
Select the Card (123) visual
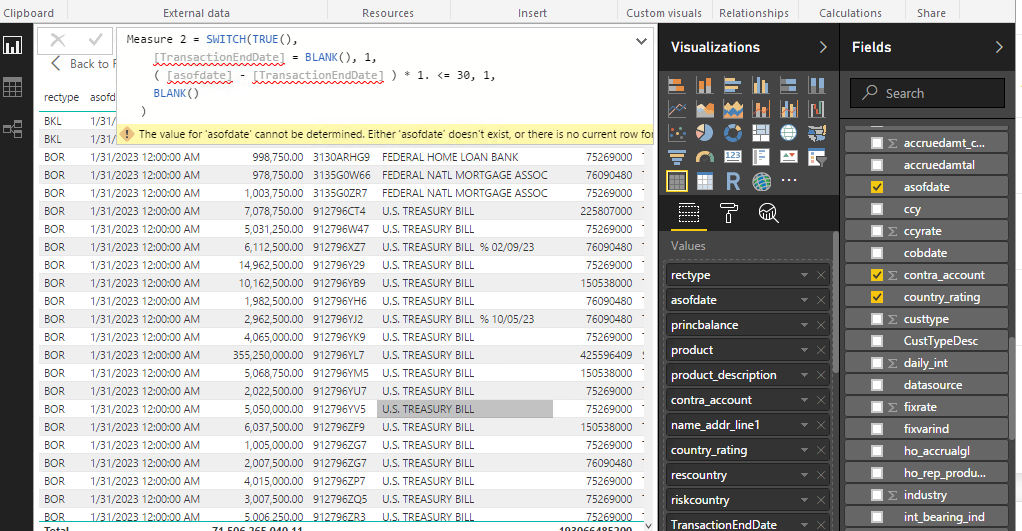pyautogui.click(x=733, y=157)
